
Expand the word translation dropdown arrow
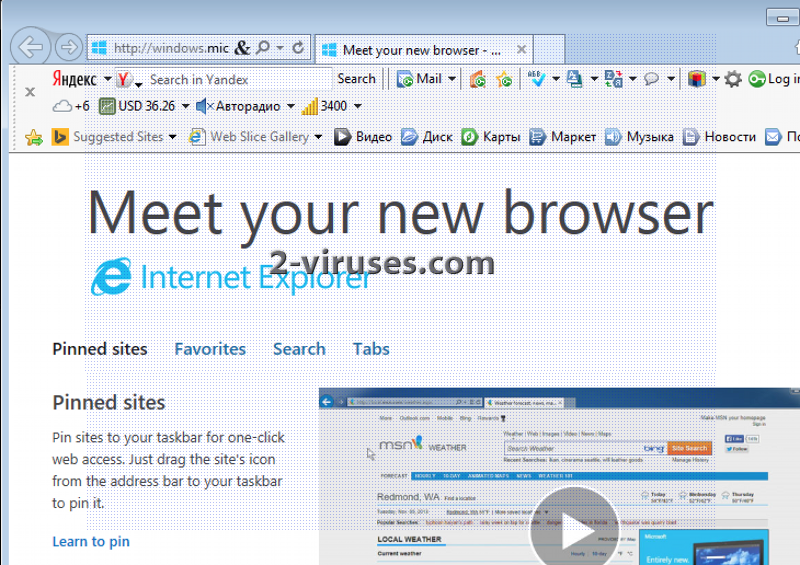[633, 79]
